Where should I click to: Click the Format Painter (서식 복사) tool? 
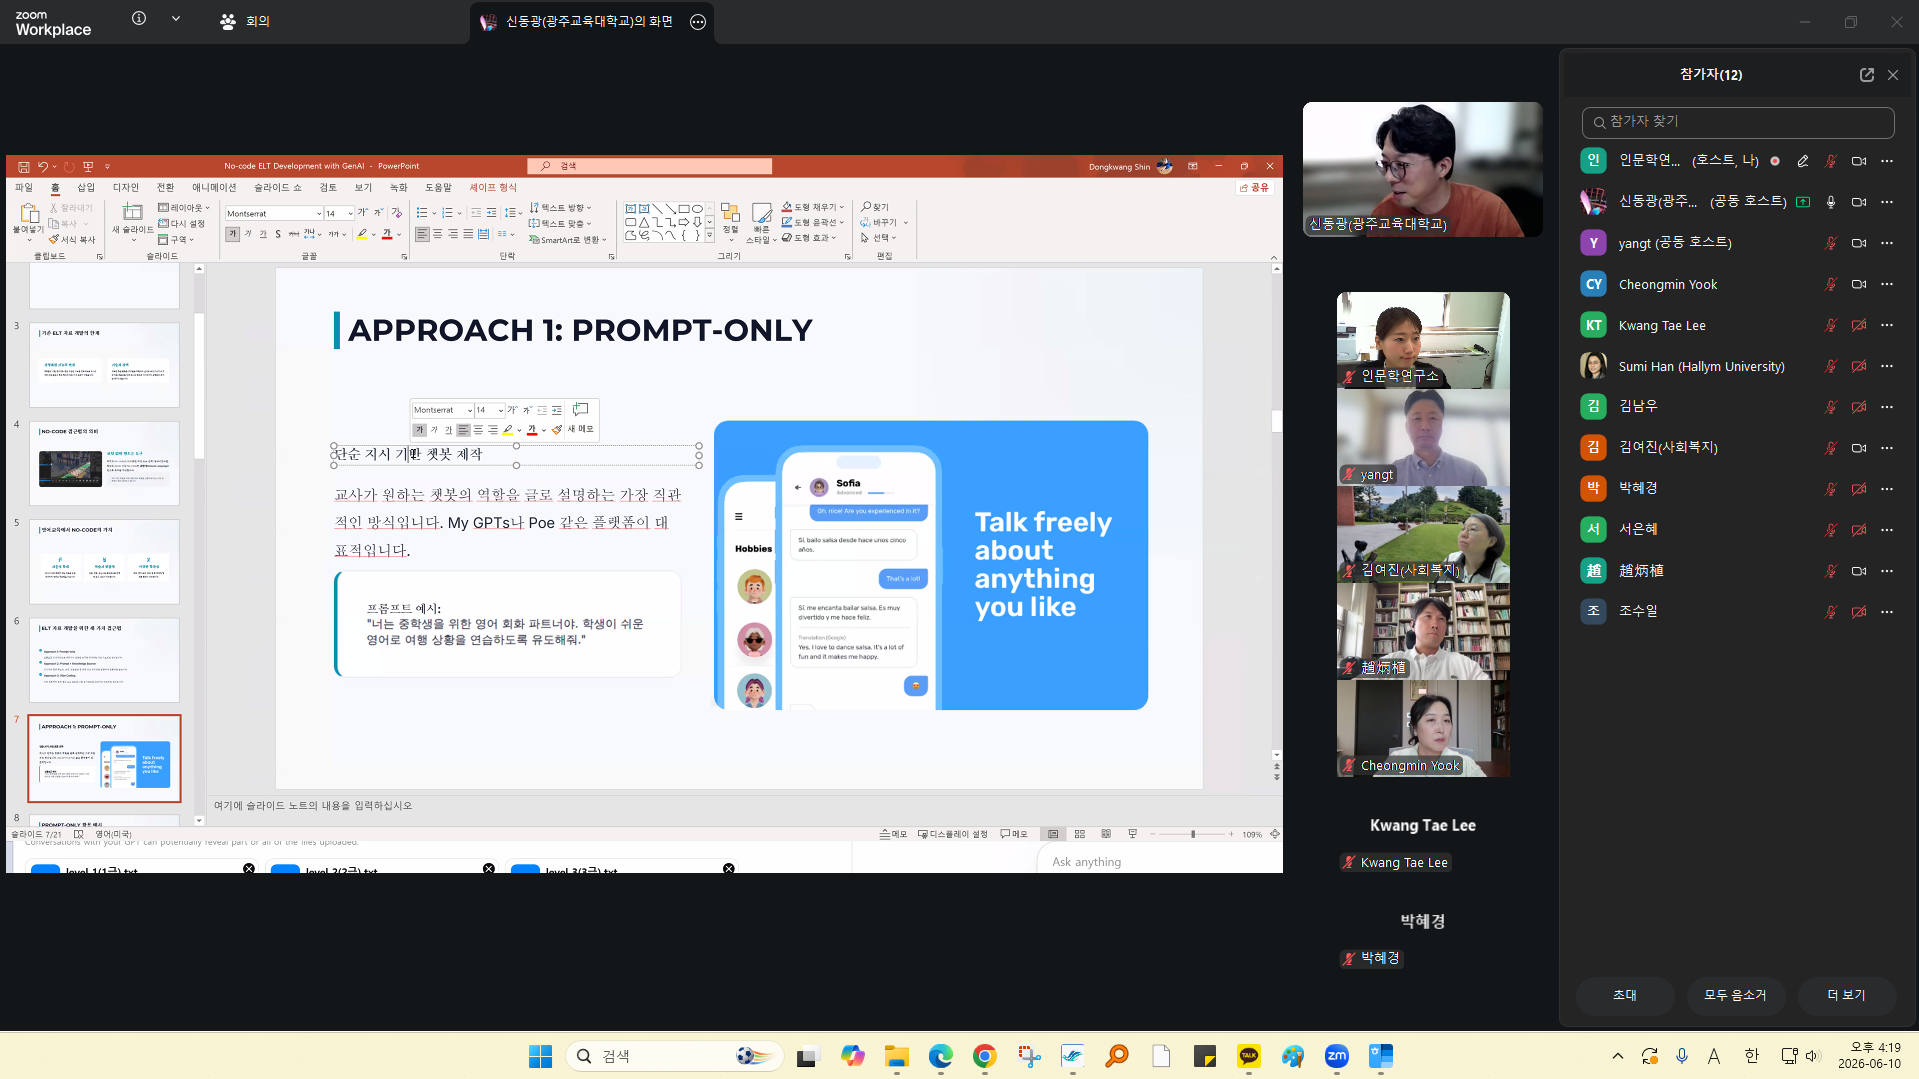coord(72,239)
